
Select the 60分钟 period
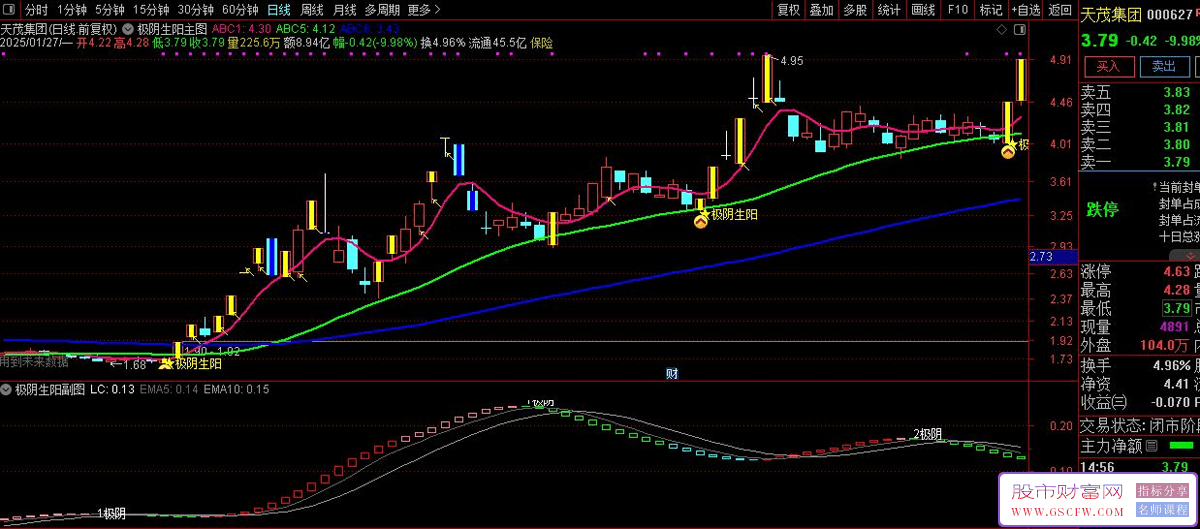(x=240, y=10)
